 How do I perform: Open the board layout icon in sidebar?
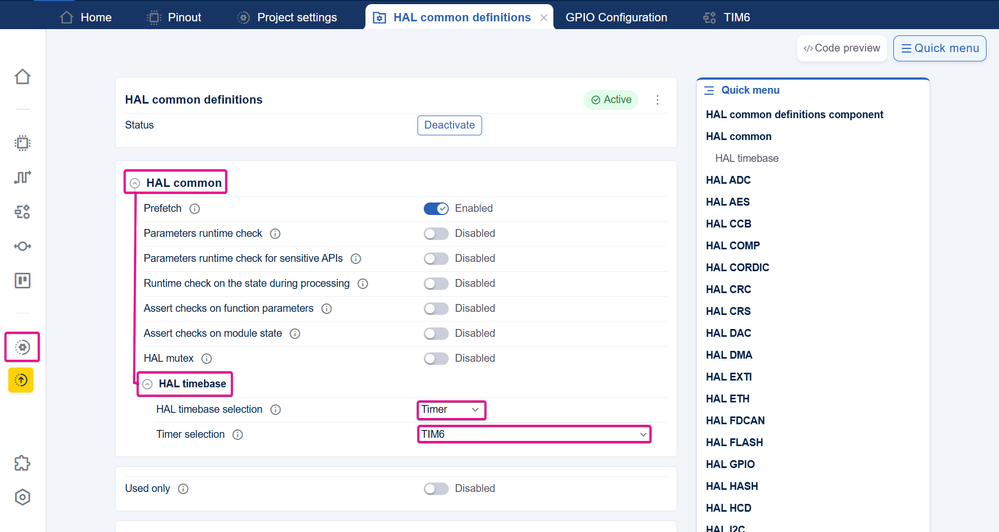[x=22, y=280]
